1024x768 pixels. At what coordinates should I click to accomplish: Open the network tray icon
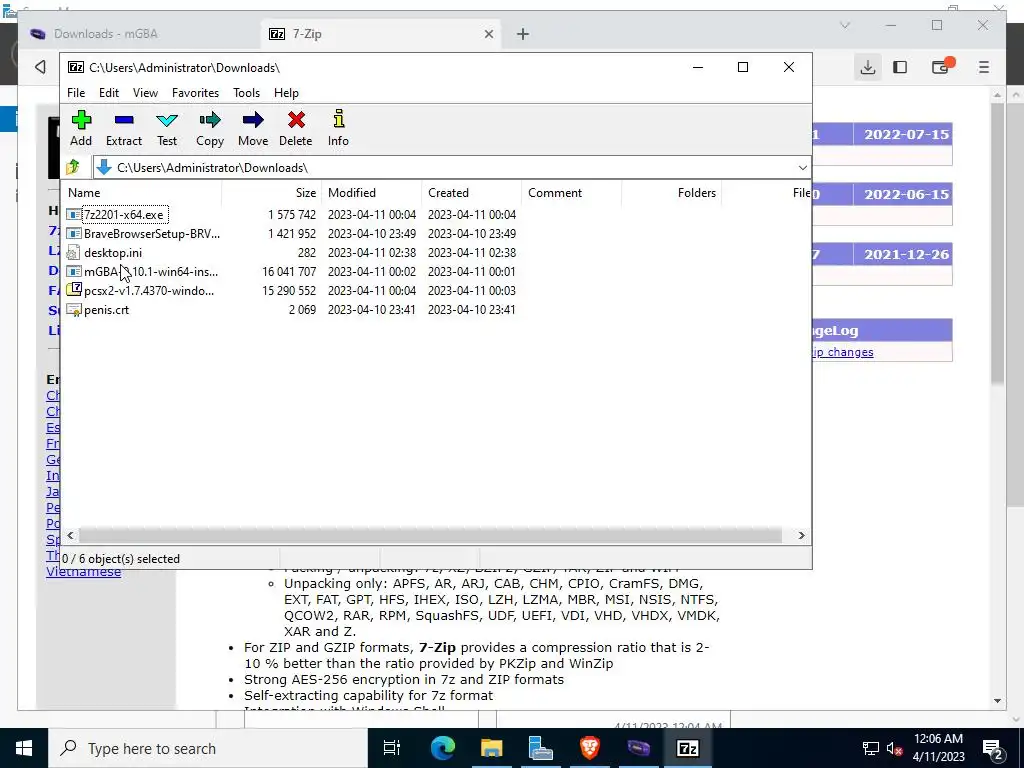[x=871, y=749]
